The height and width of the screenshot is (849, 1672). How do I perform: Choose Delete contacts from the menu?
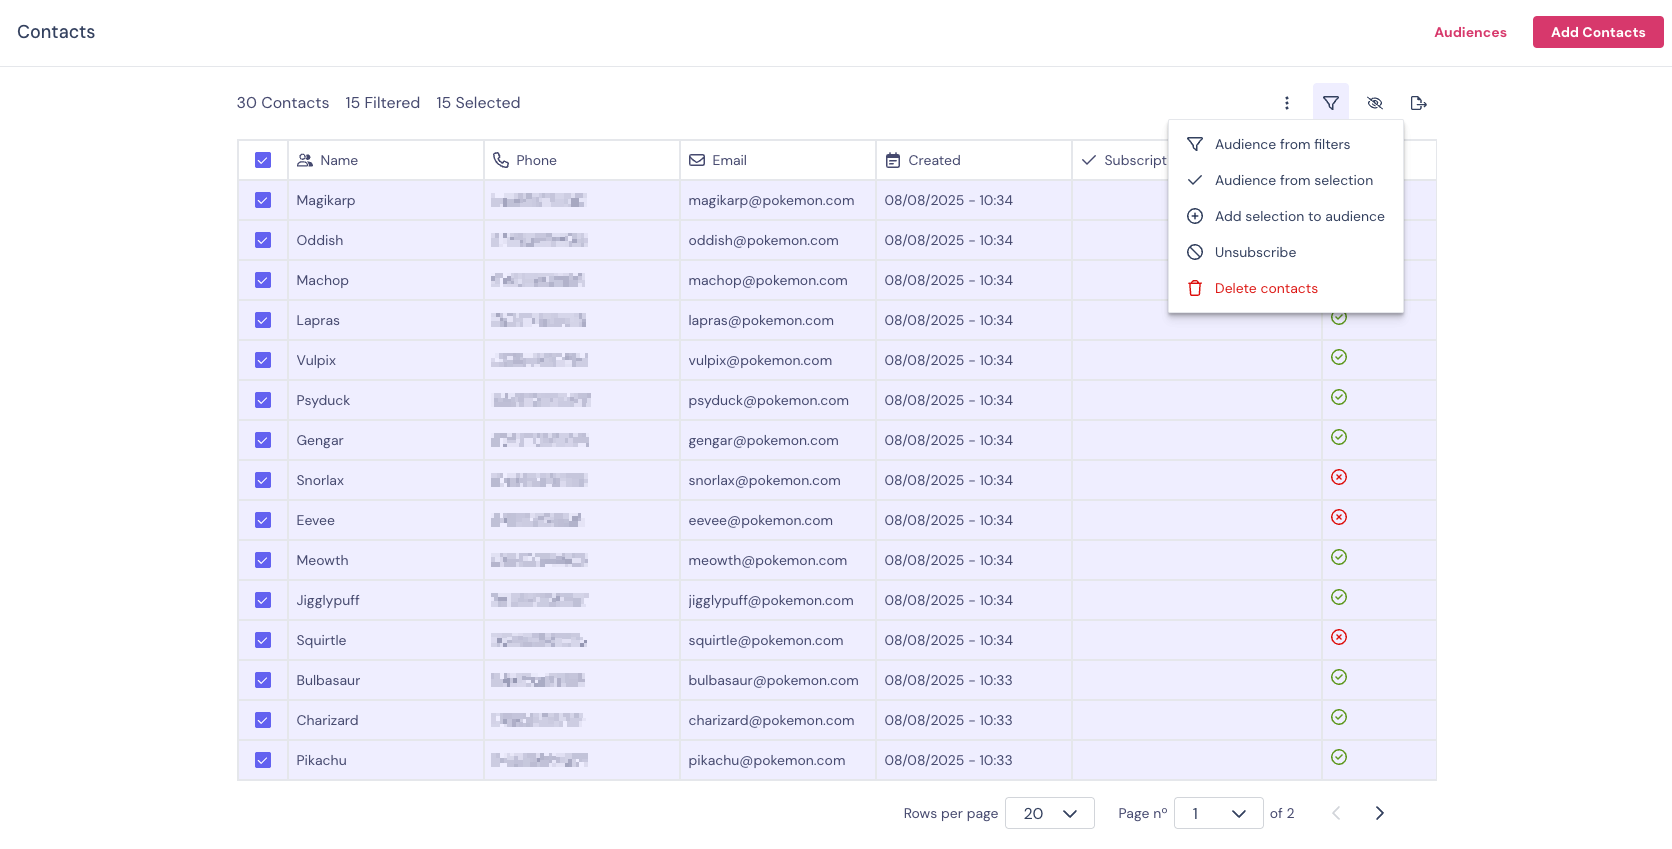(x=1286, y=288)
